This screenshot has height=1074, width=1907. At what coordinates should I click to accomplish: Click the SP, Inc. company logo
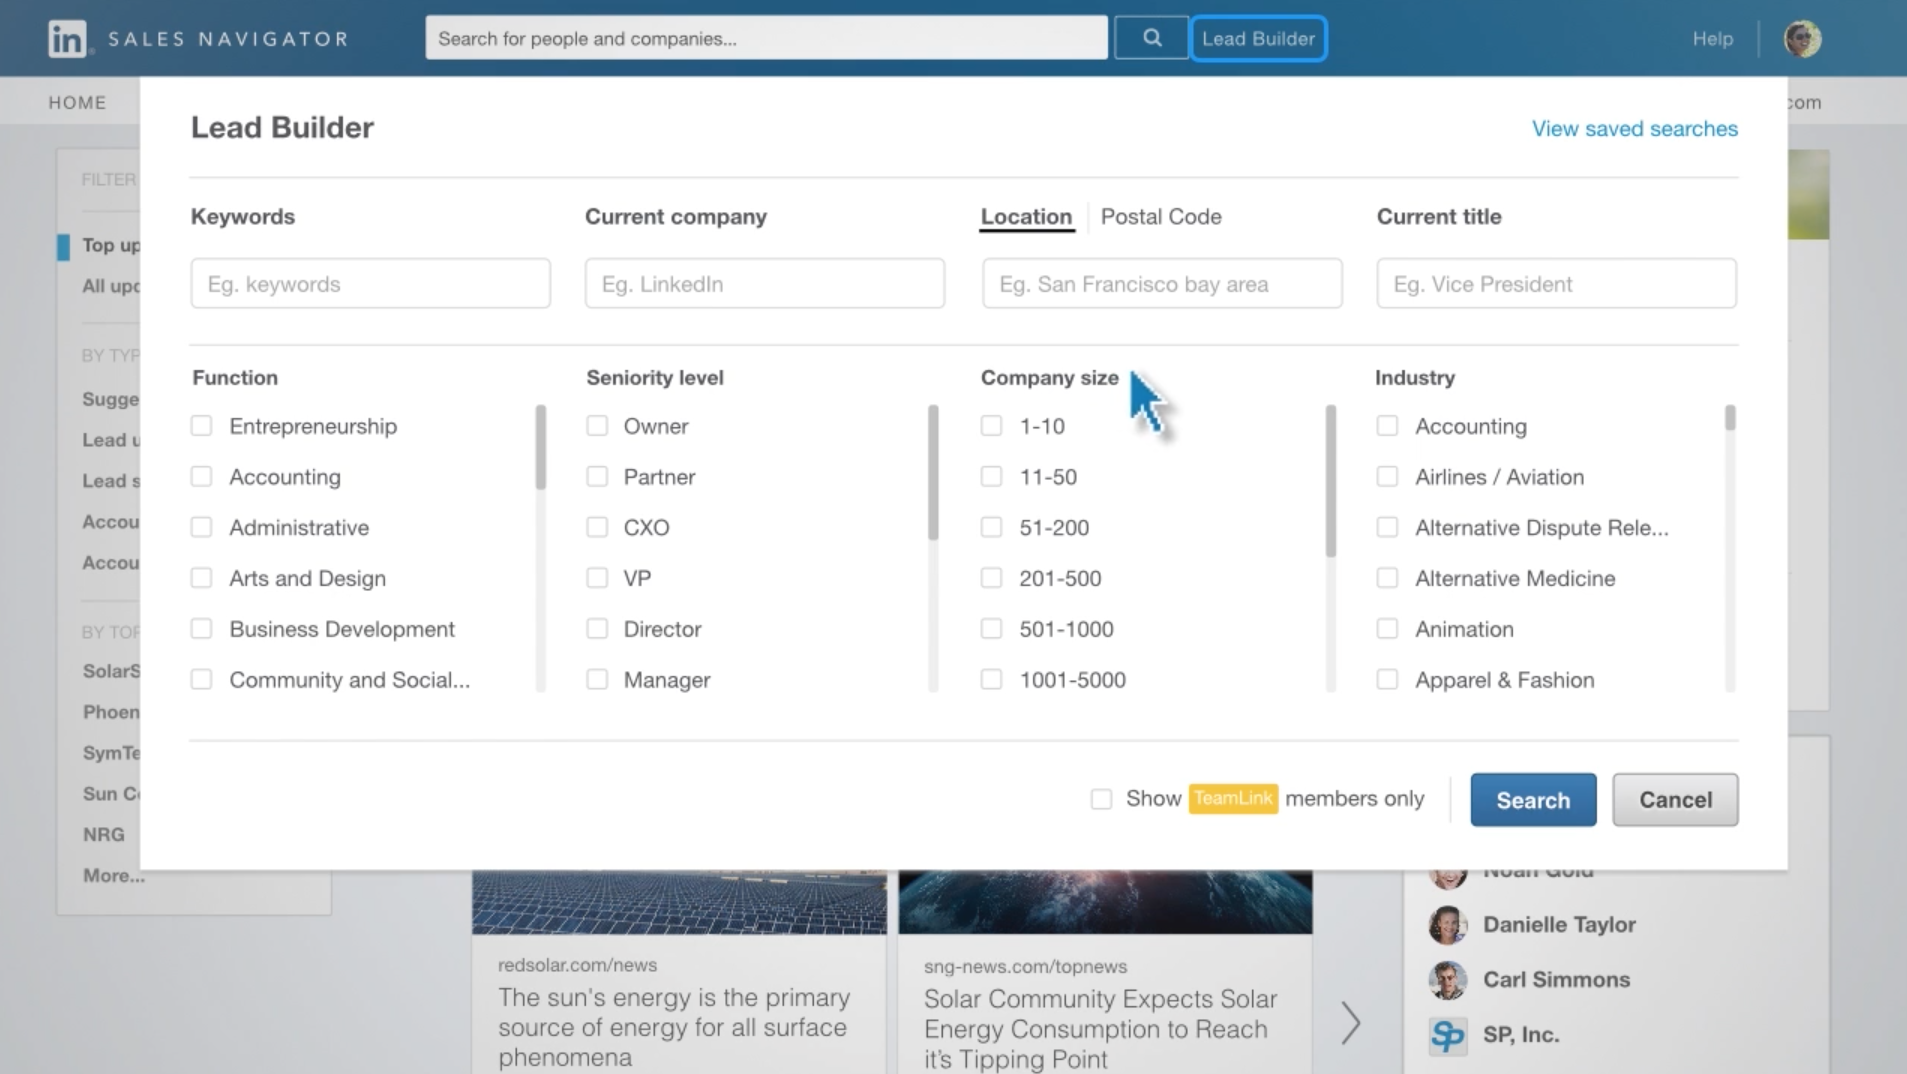point(1449,1035)
